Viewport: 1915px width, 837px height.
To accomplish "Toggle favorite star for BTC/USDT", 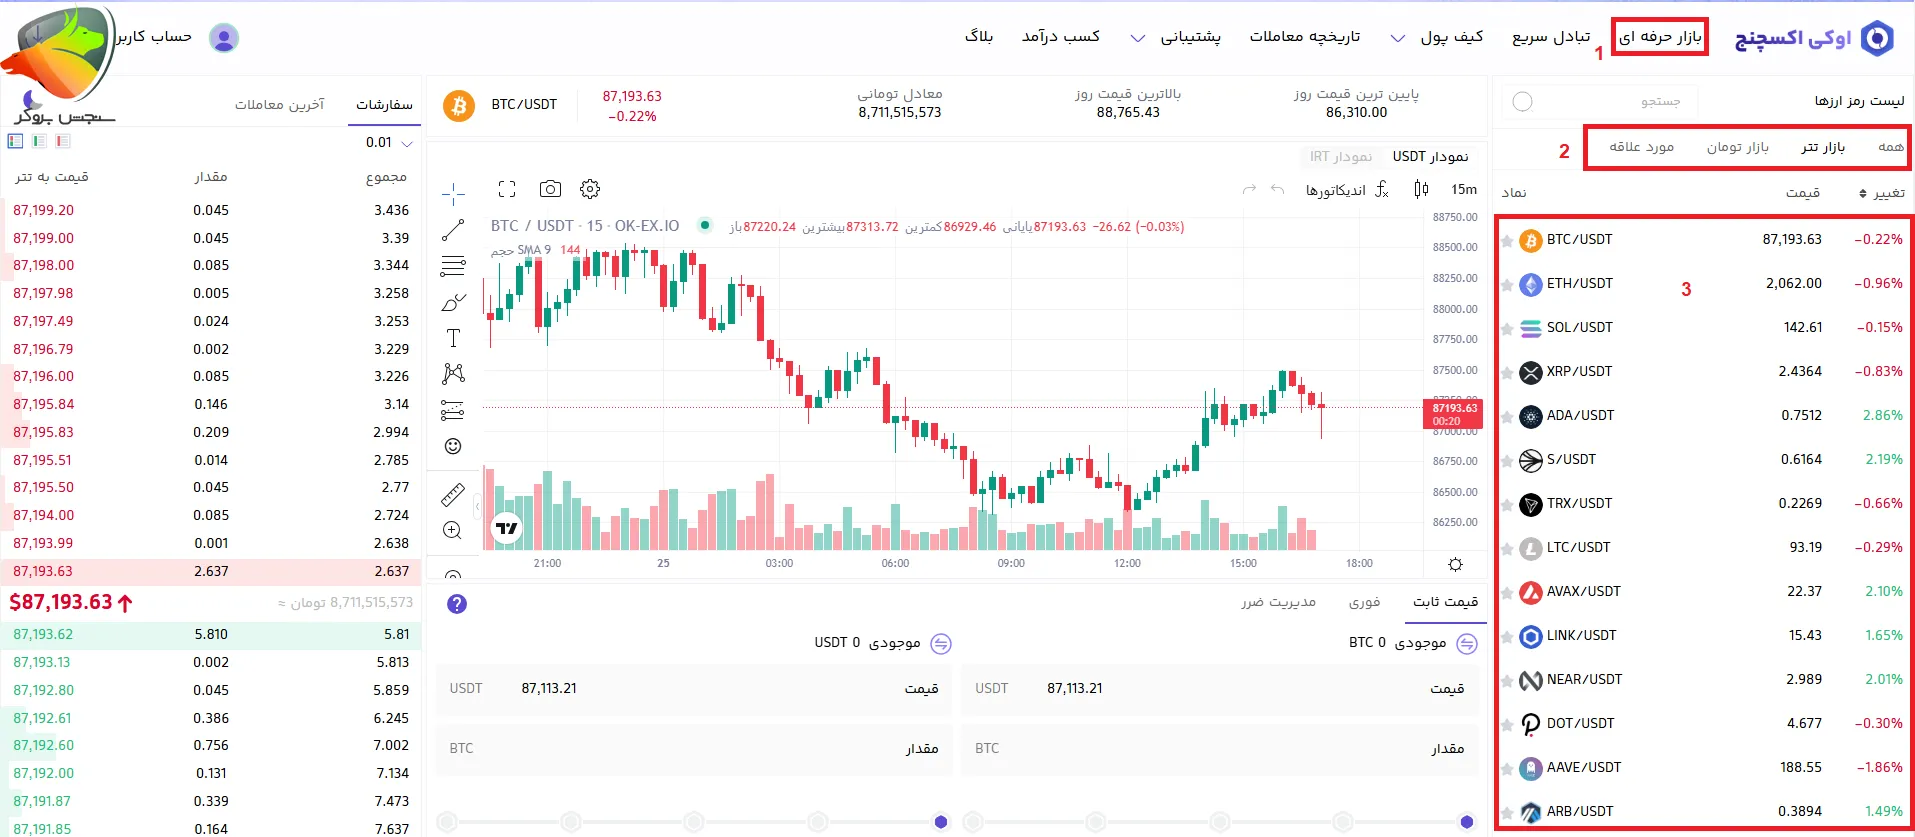I will 1506,239.
